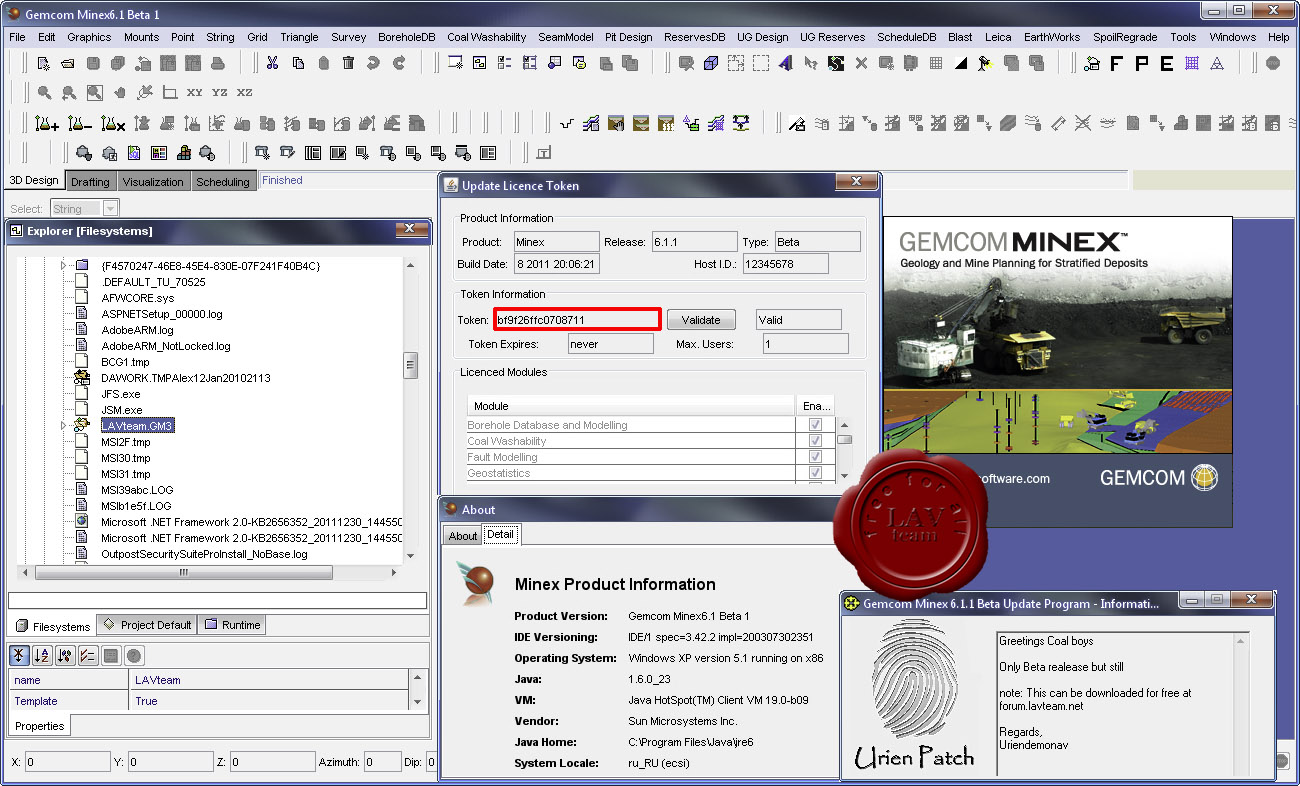
Task: Click the pan hand tool icon
Action: (x=120, y=92)
